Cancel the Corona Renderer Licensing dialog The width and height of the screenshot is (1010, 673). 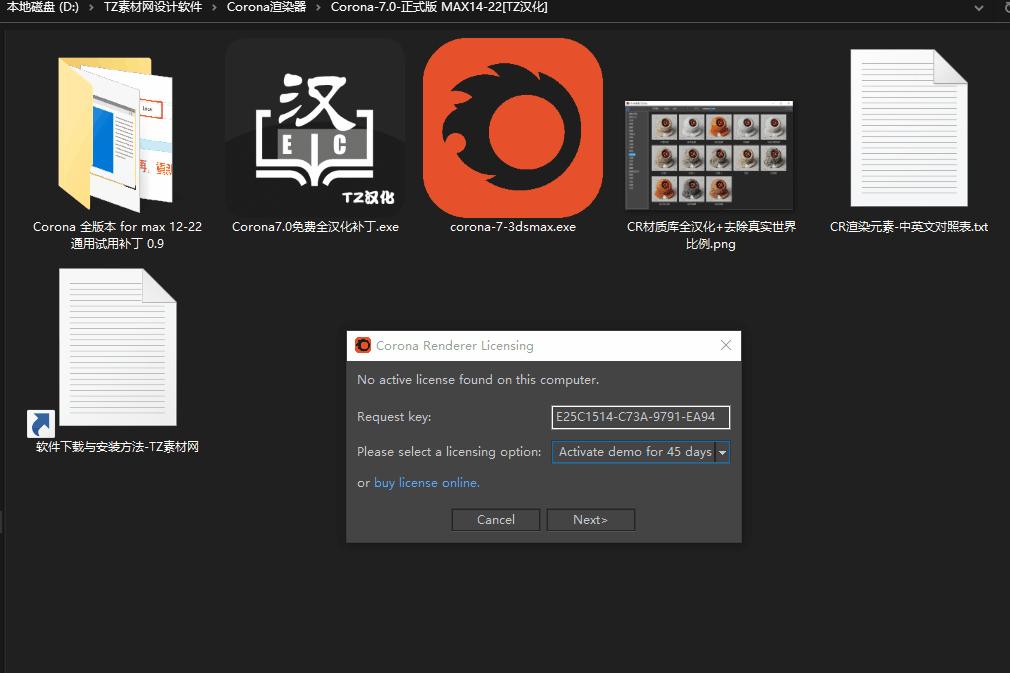(495, 519)
